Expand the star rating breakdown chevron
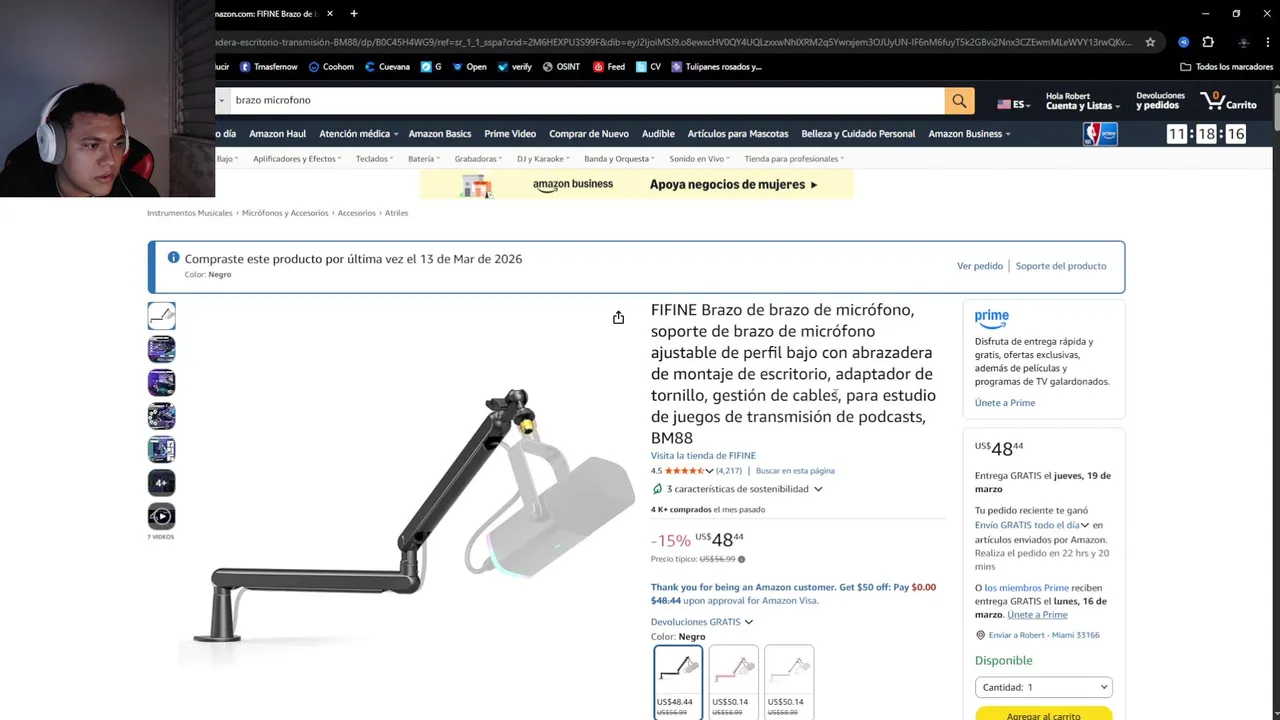 pyautogui.click(x=709, y=471)
